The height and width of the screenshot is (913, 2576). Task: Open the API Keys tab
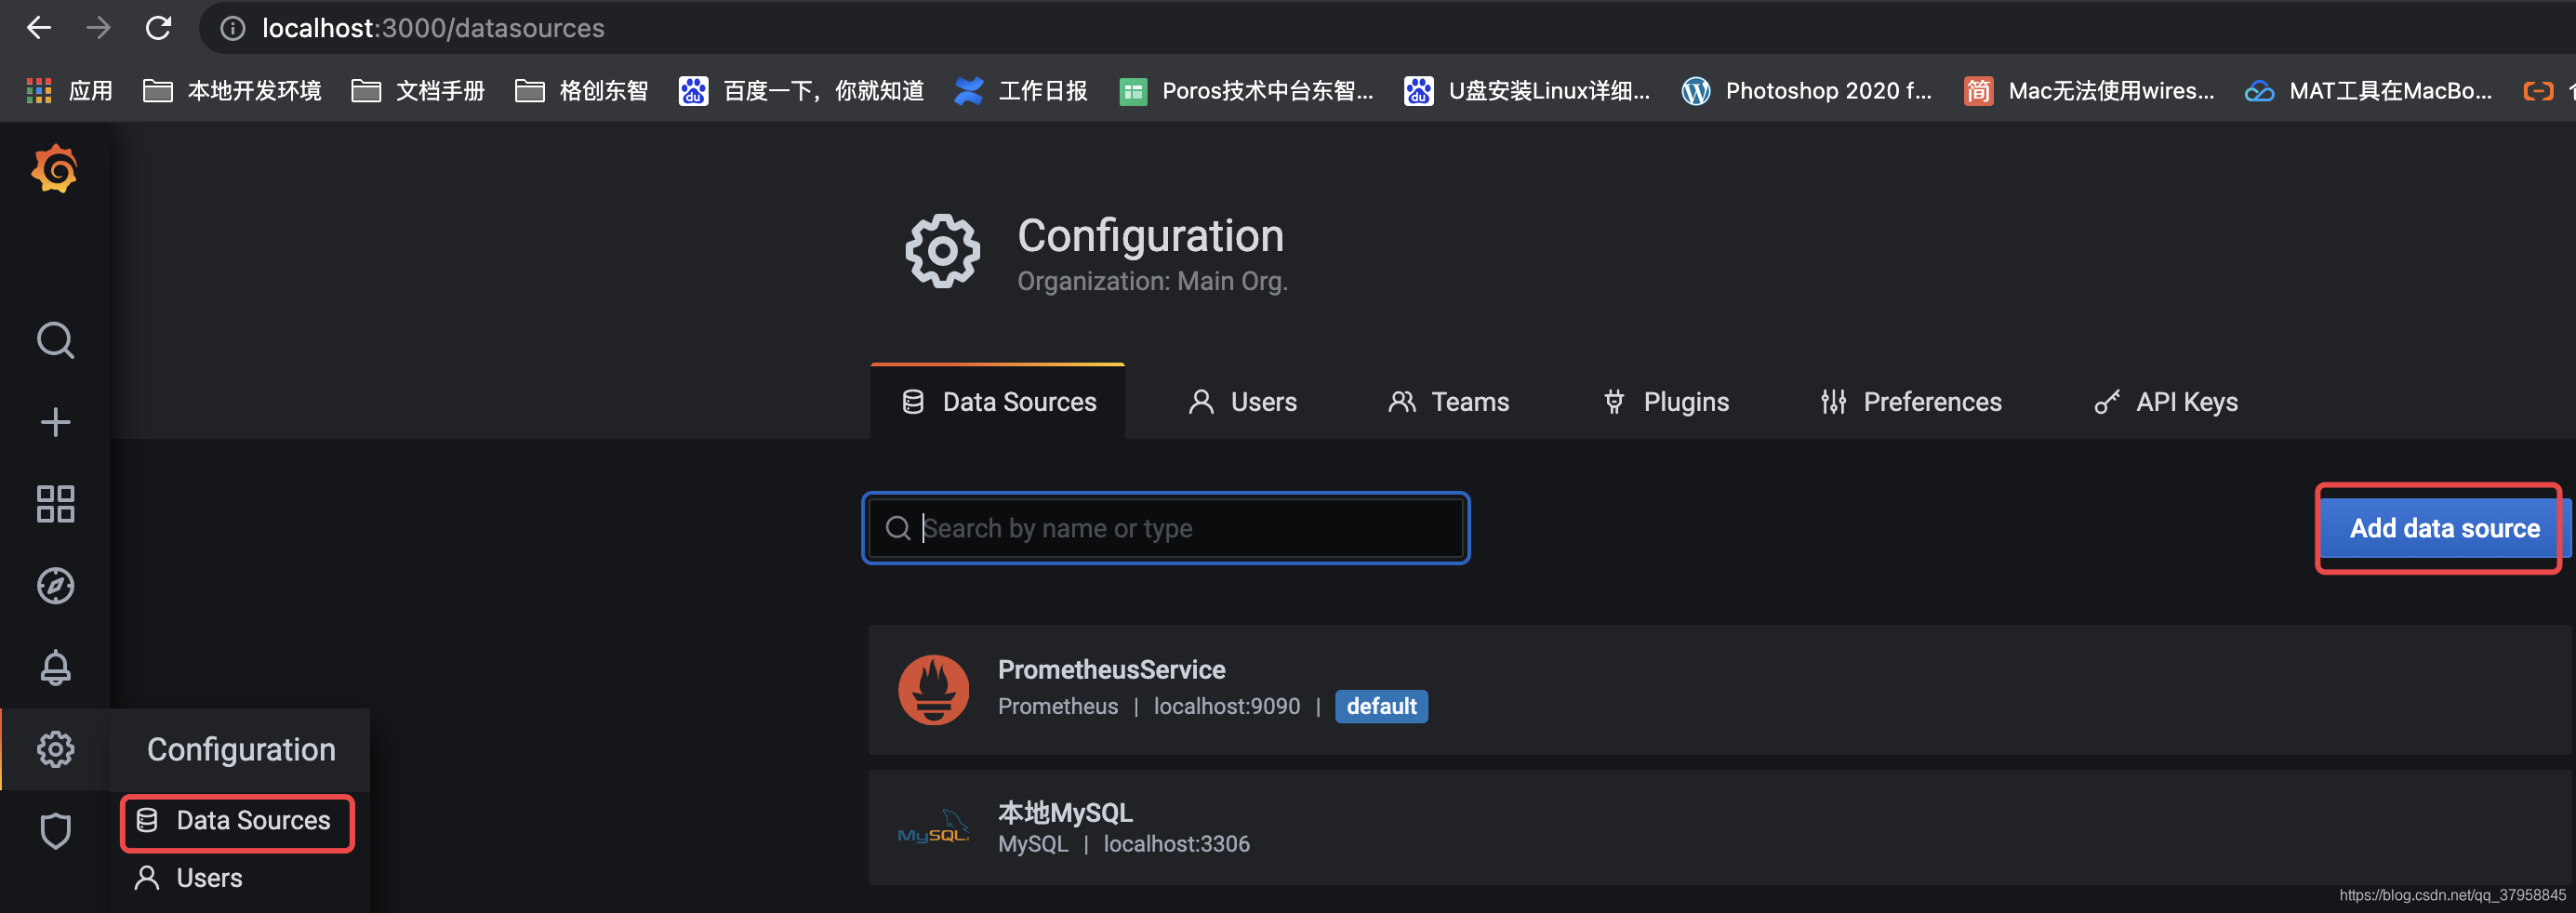point(2166,402)
